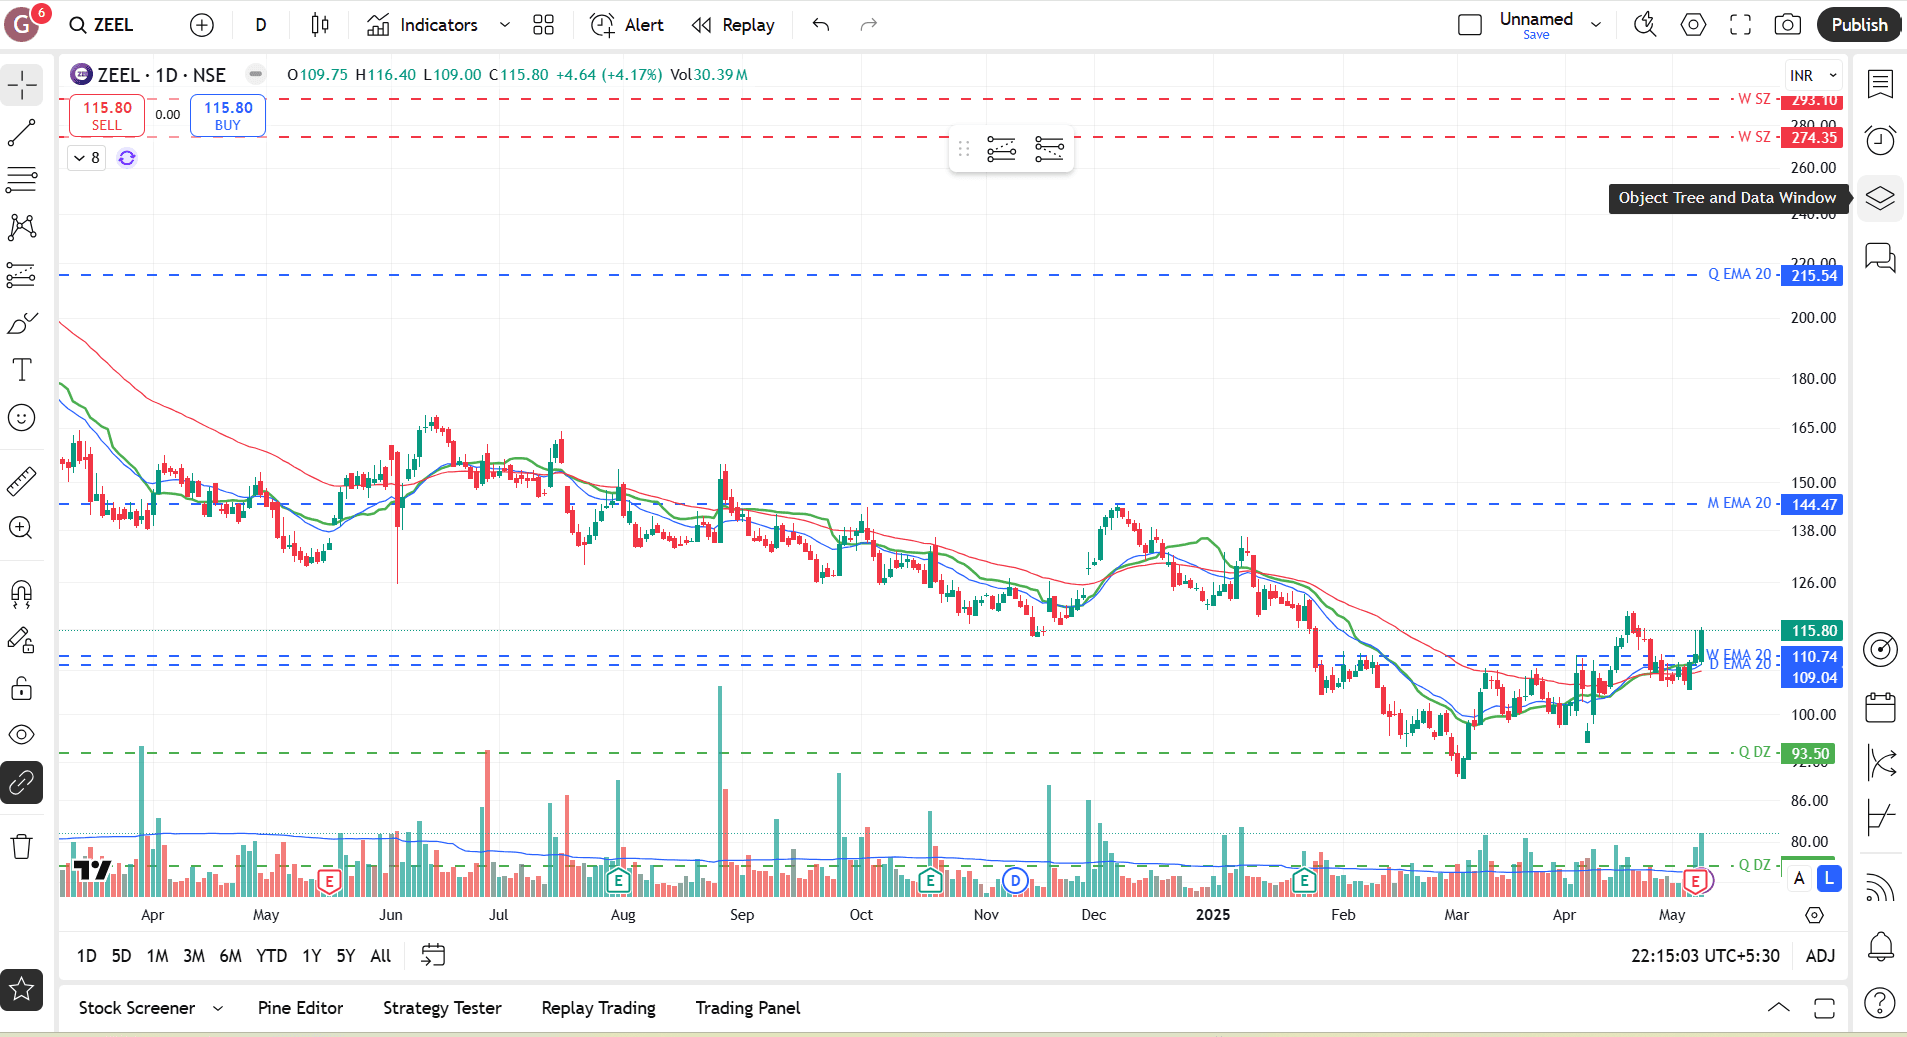Screen dimensions: 1907x1037
Task: Set time range to 1M
Action: [157, 956]
